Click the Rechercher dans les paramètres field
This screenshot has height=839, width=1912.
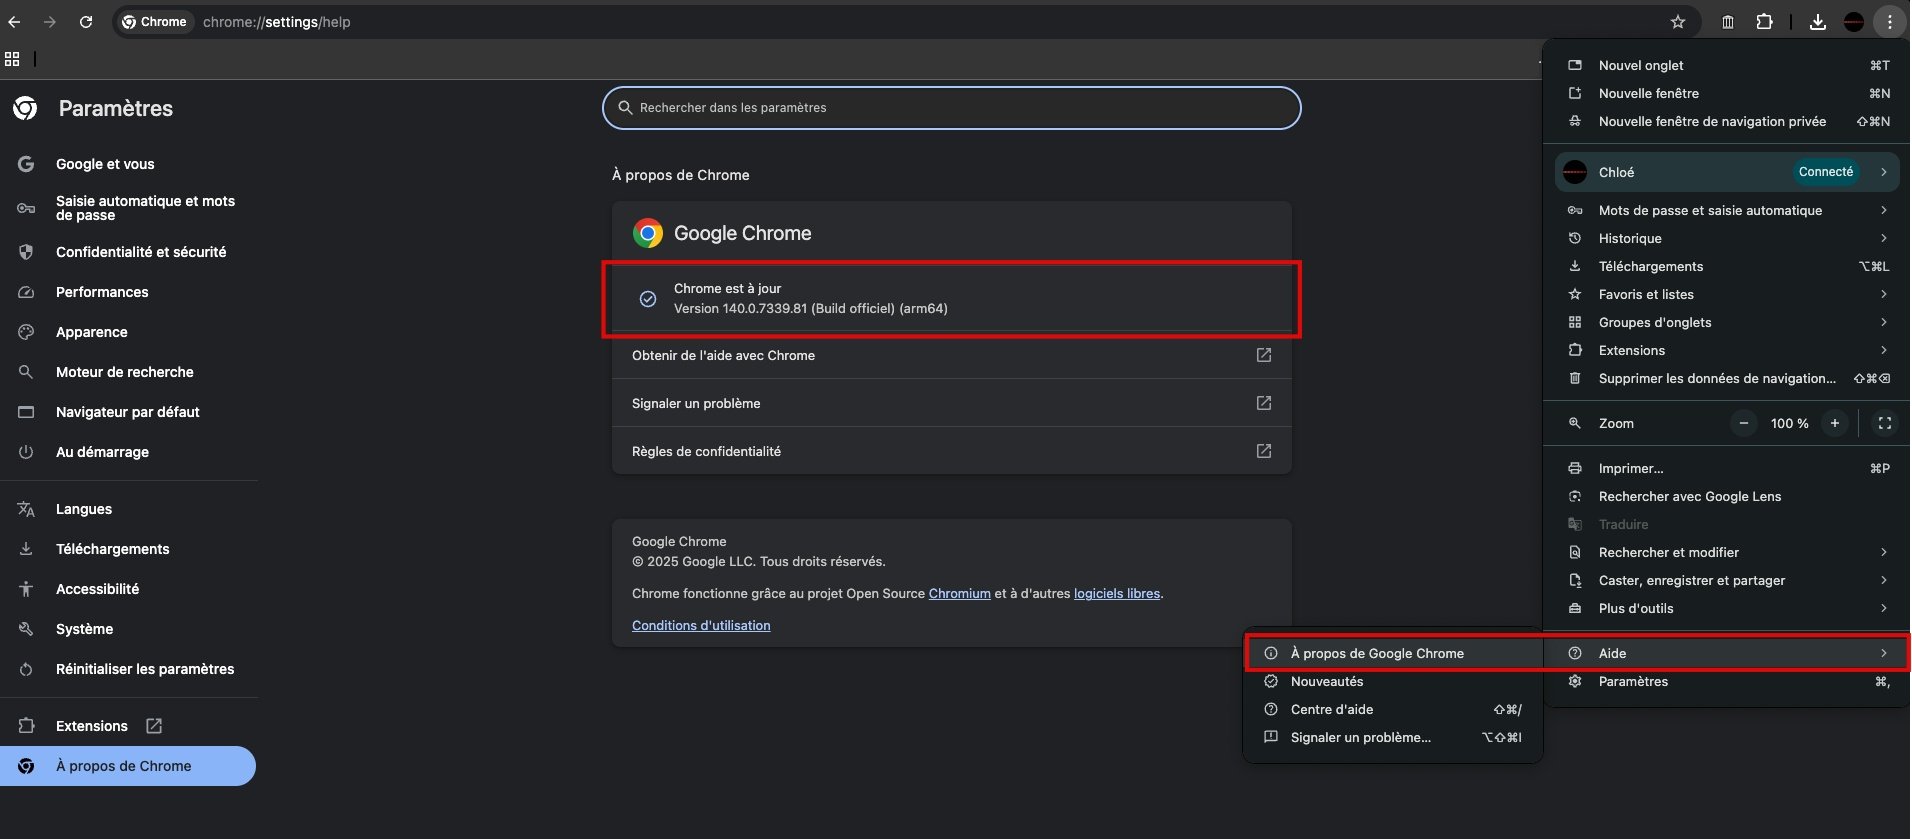(x=951, y=108)
